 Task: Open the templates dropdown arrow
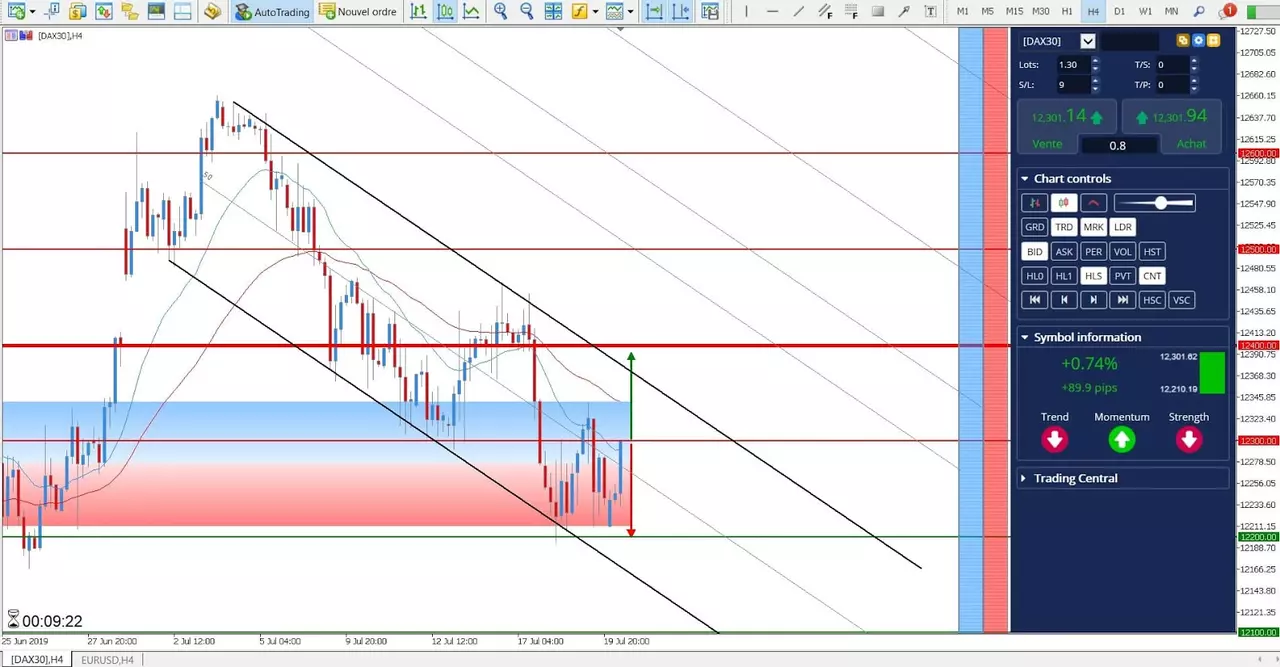pos(632,12)
